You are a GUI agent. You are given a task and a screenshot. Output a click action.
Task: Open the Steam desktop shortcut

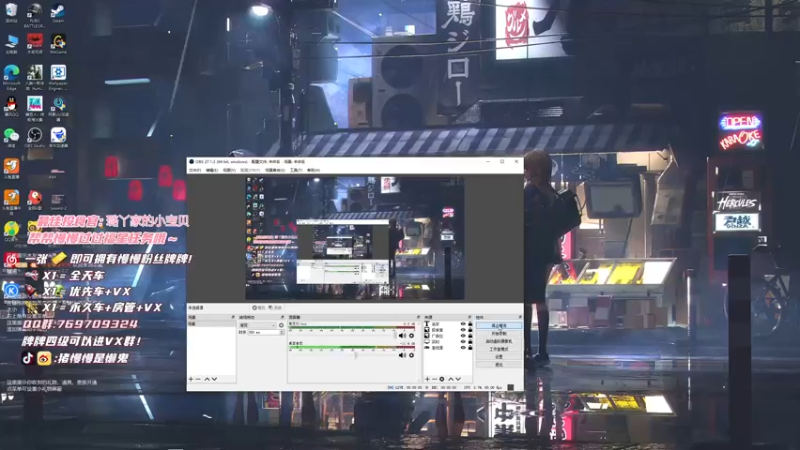click(x=58, y=12)
